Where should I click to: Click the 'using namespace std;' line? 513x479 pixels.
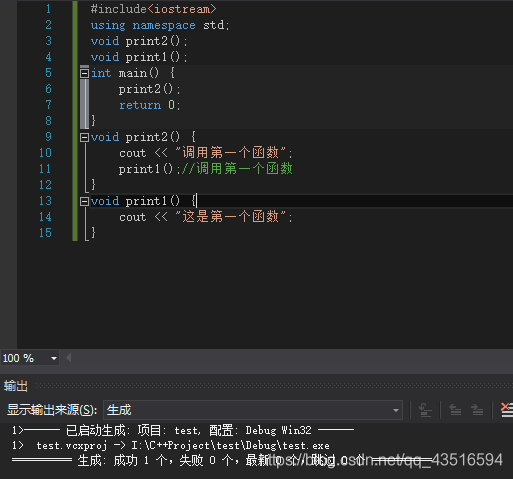click(x=160, y=25)
